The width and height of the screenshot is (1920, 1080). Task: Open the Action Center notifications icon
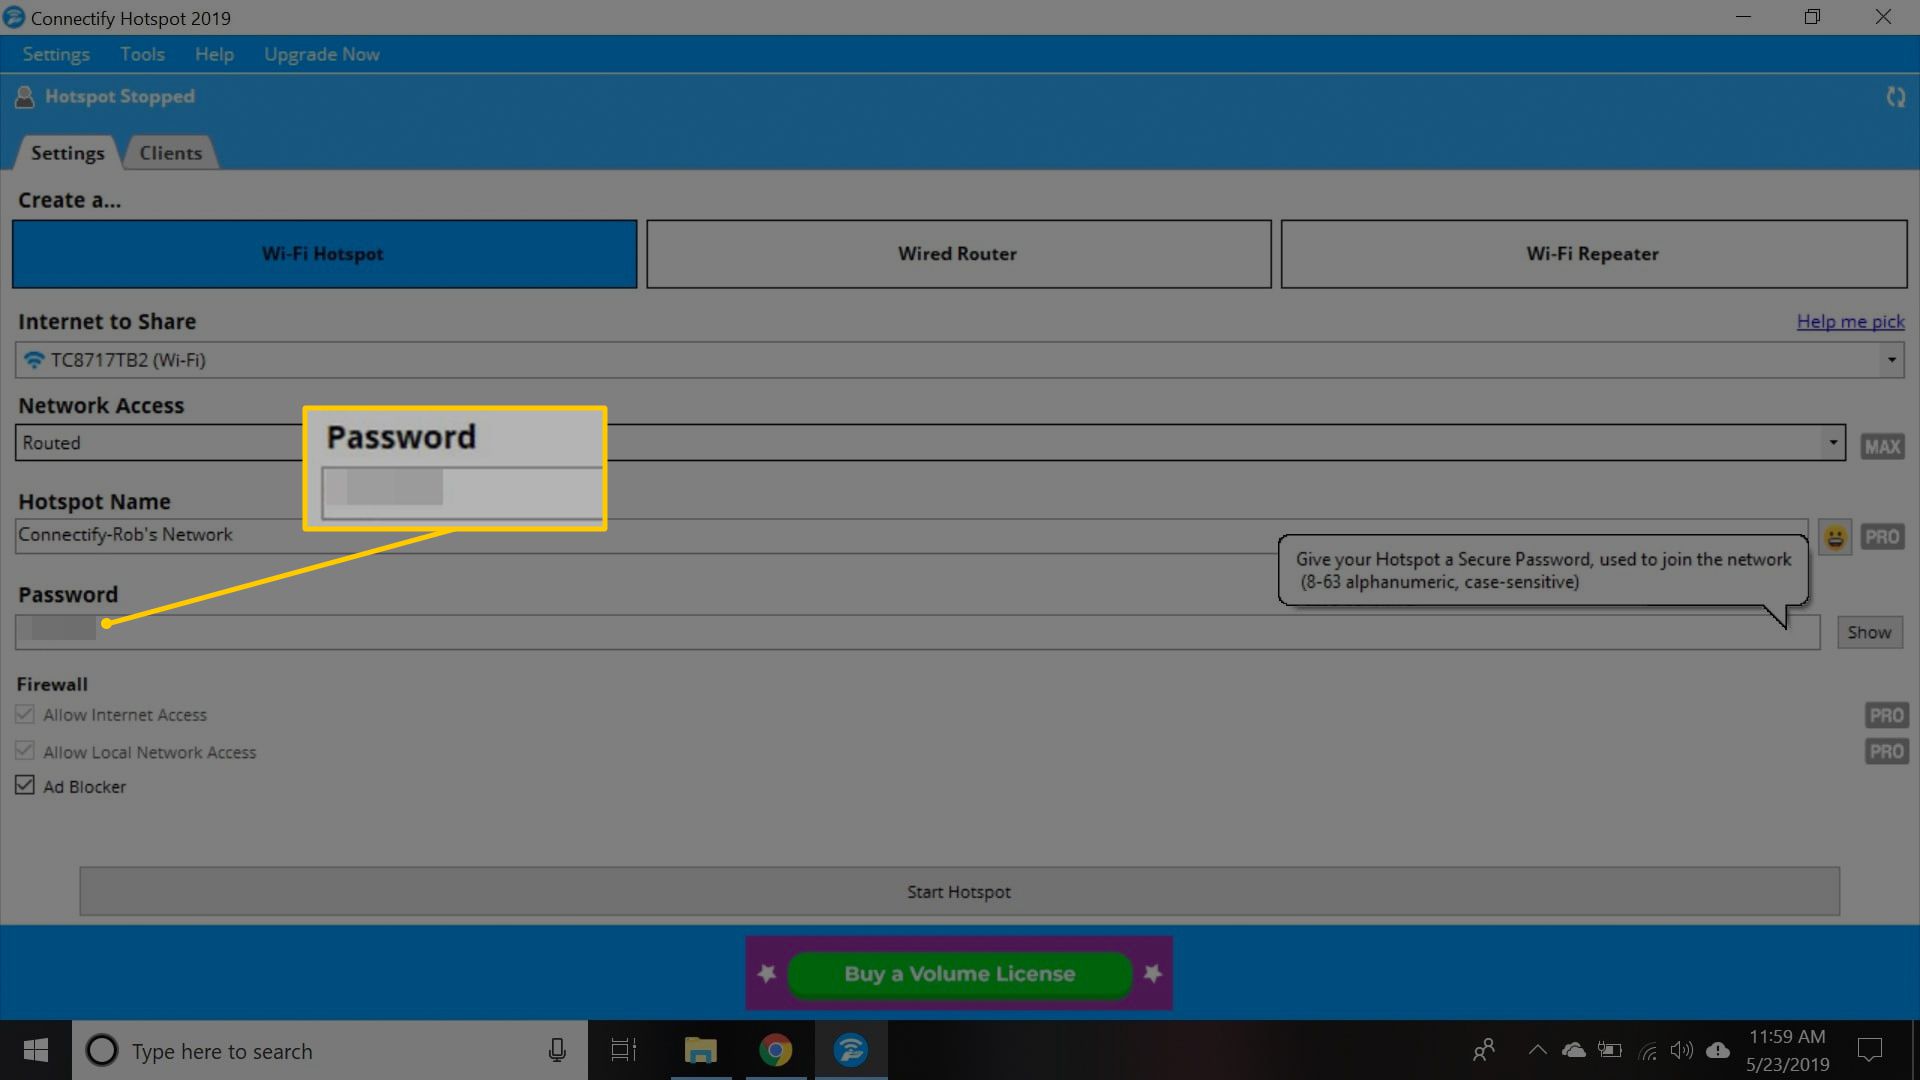(1869, 1050)
